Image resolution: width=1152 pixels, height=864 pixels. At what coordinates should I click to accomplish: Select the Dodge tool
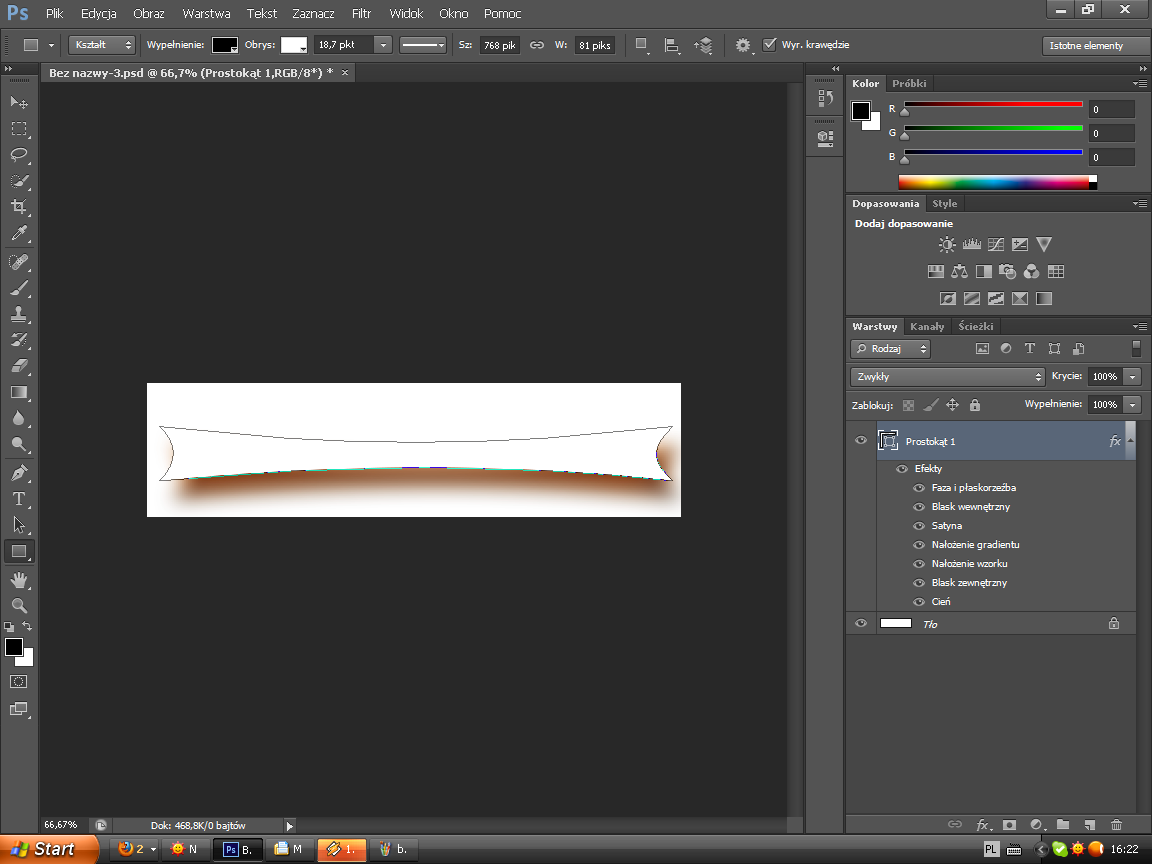(19, 444)
